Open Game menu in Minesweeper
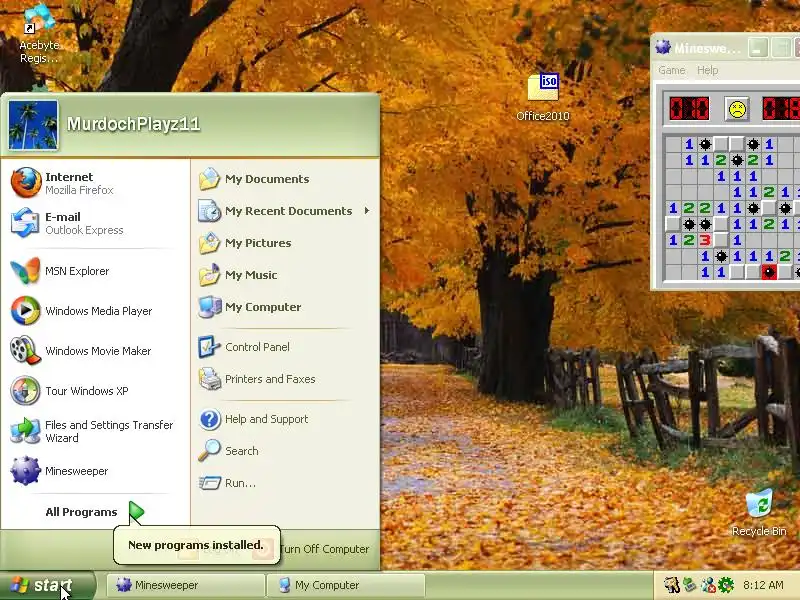Screen dimensions: 800x600 coord(671,70)
